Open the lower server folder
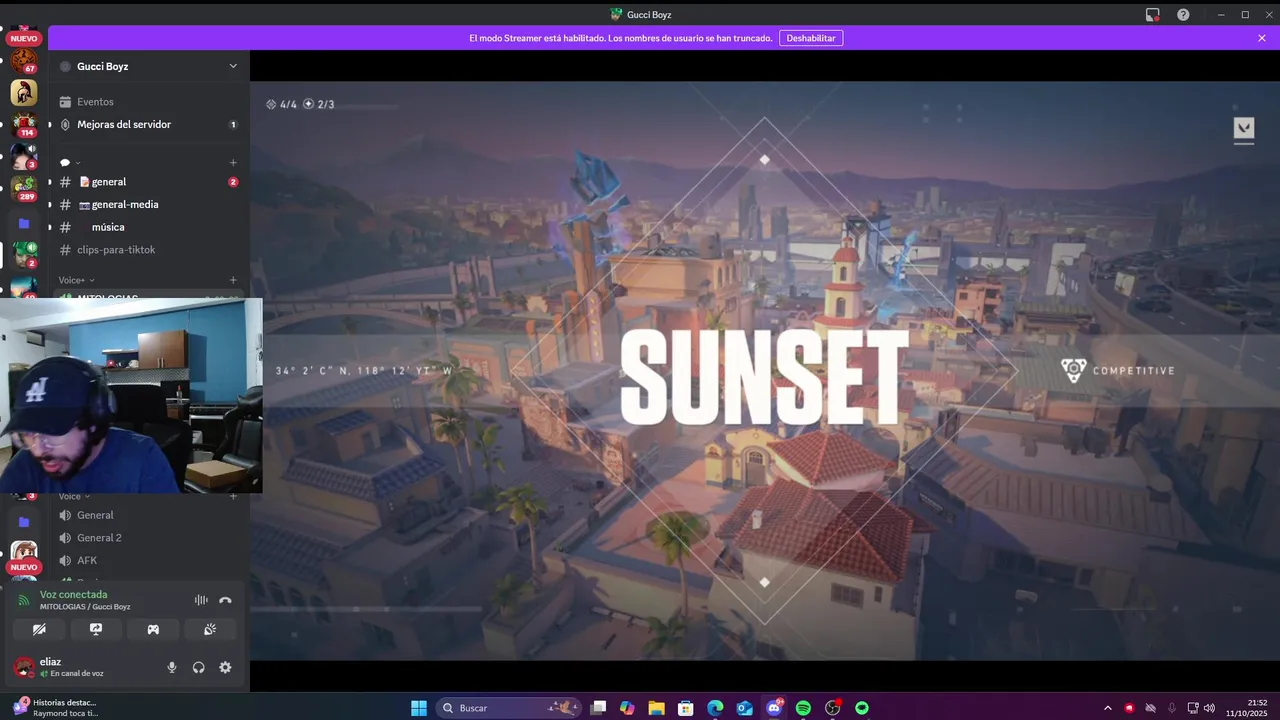 click(24, 522)
